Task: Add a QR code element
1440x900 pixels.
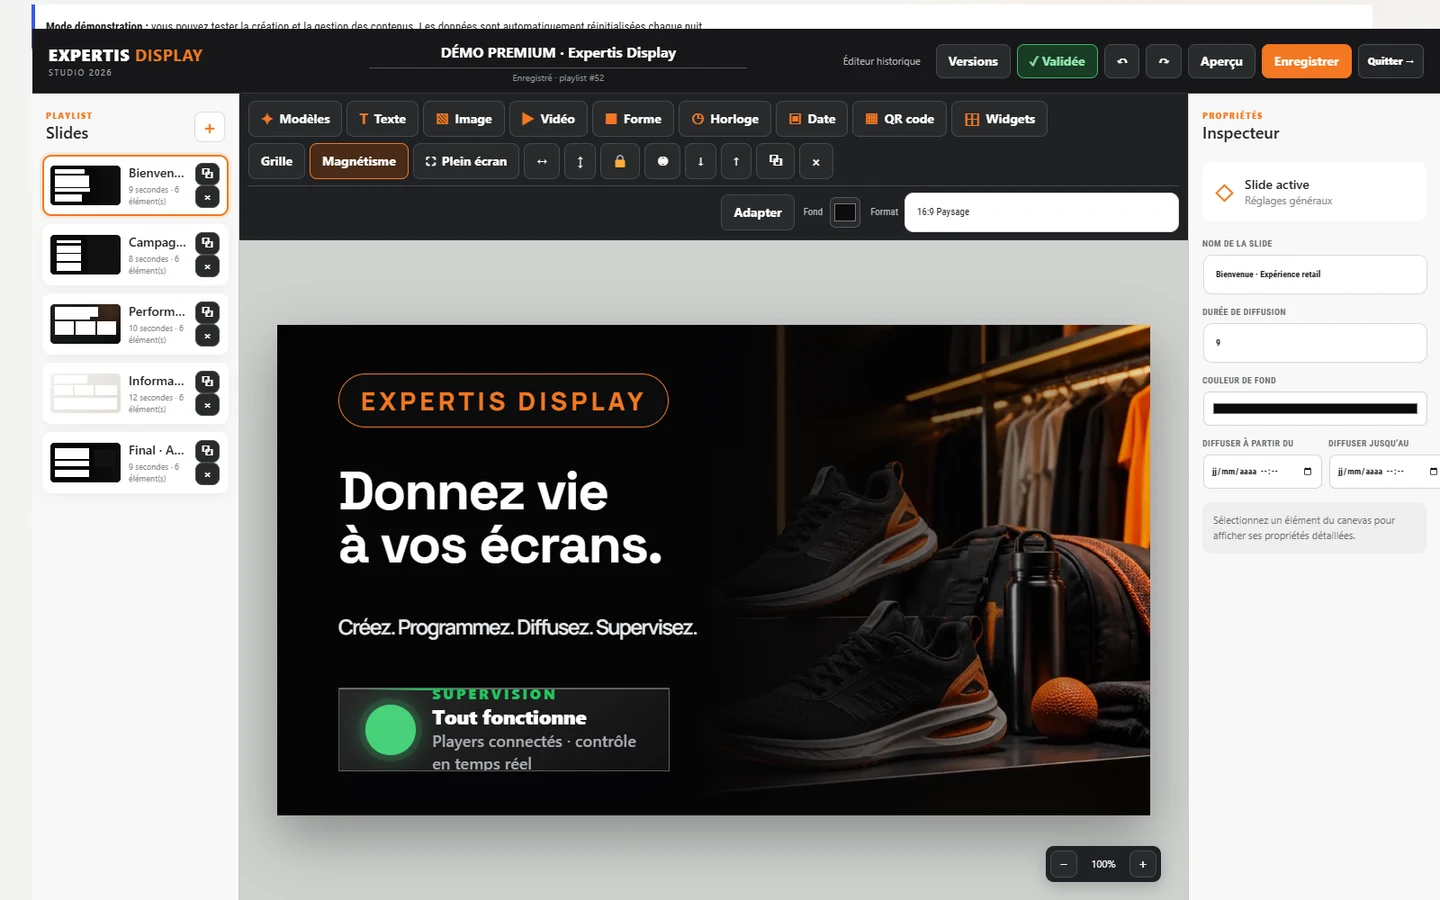Action: pos(899,119)
